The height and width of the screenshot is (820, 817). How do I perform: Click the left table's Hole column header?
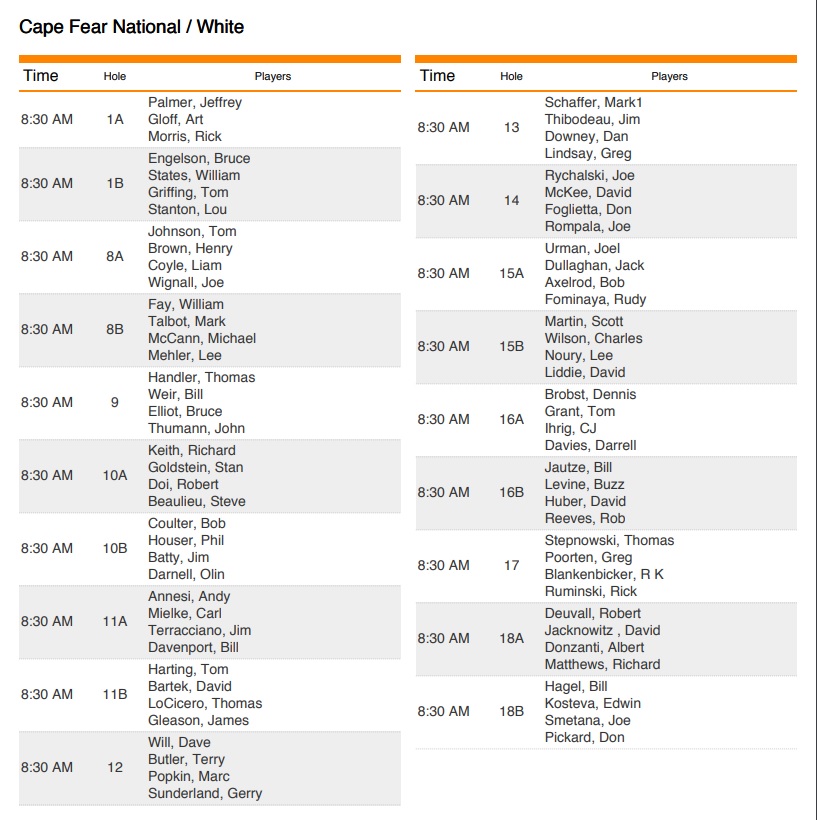click(115, 77)
